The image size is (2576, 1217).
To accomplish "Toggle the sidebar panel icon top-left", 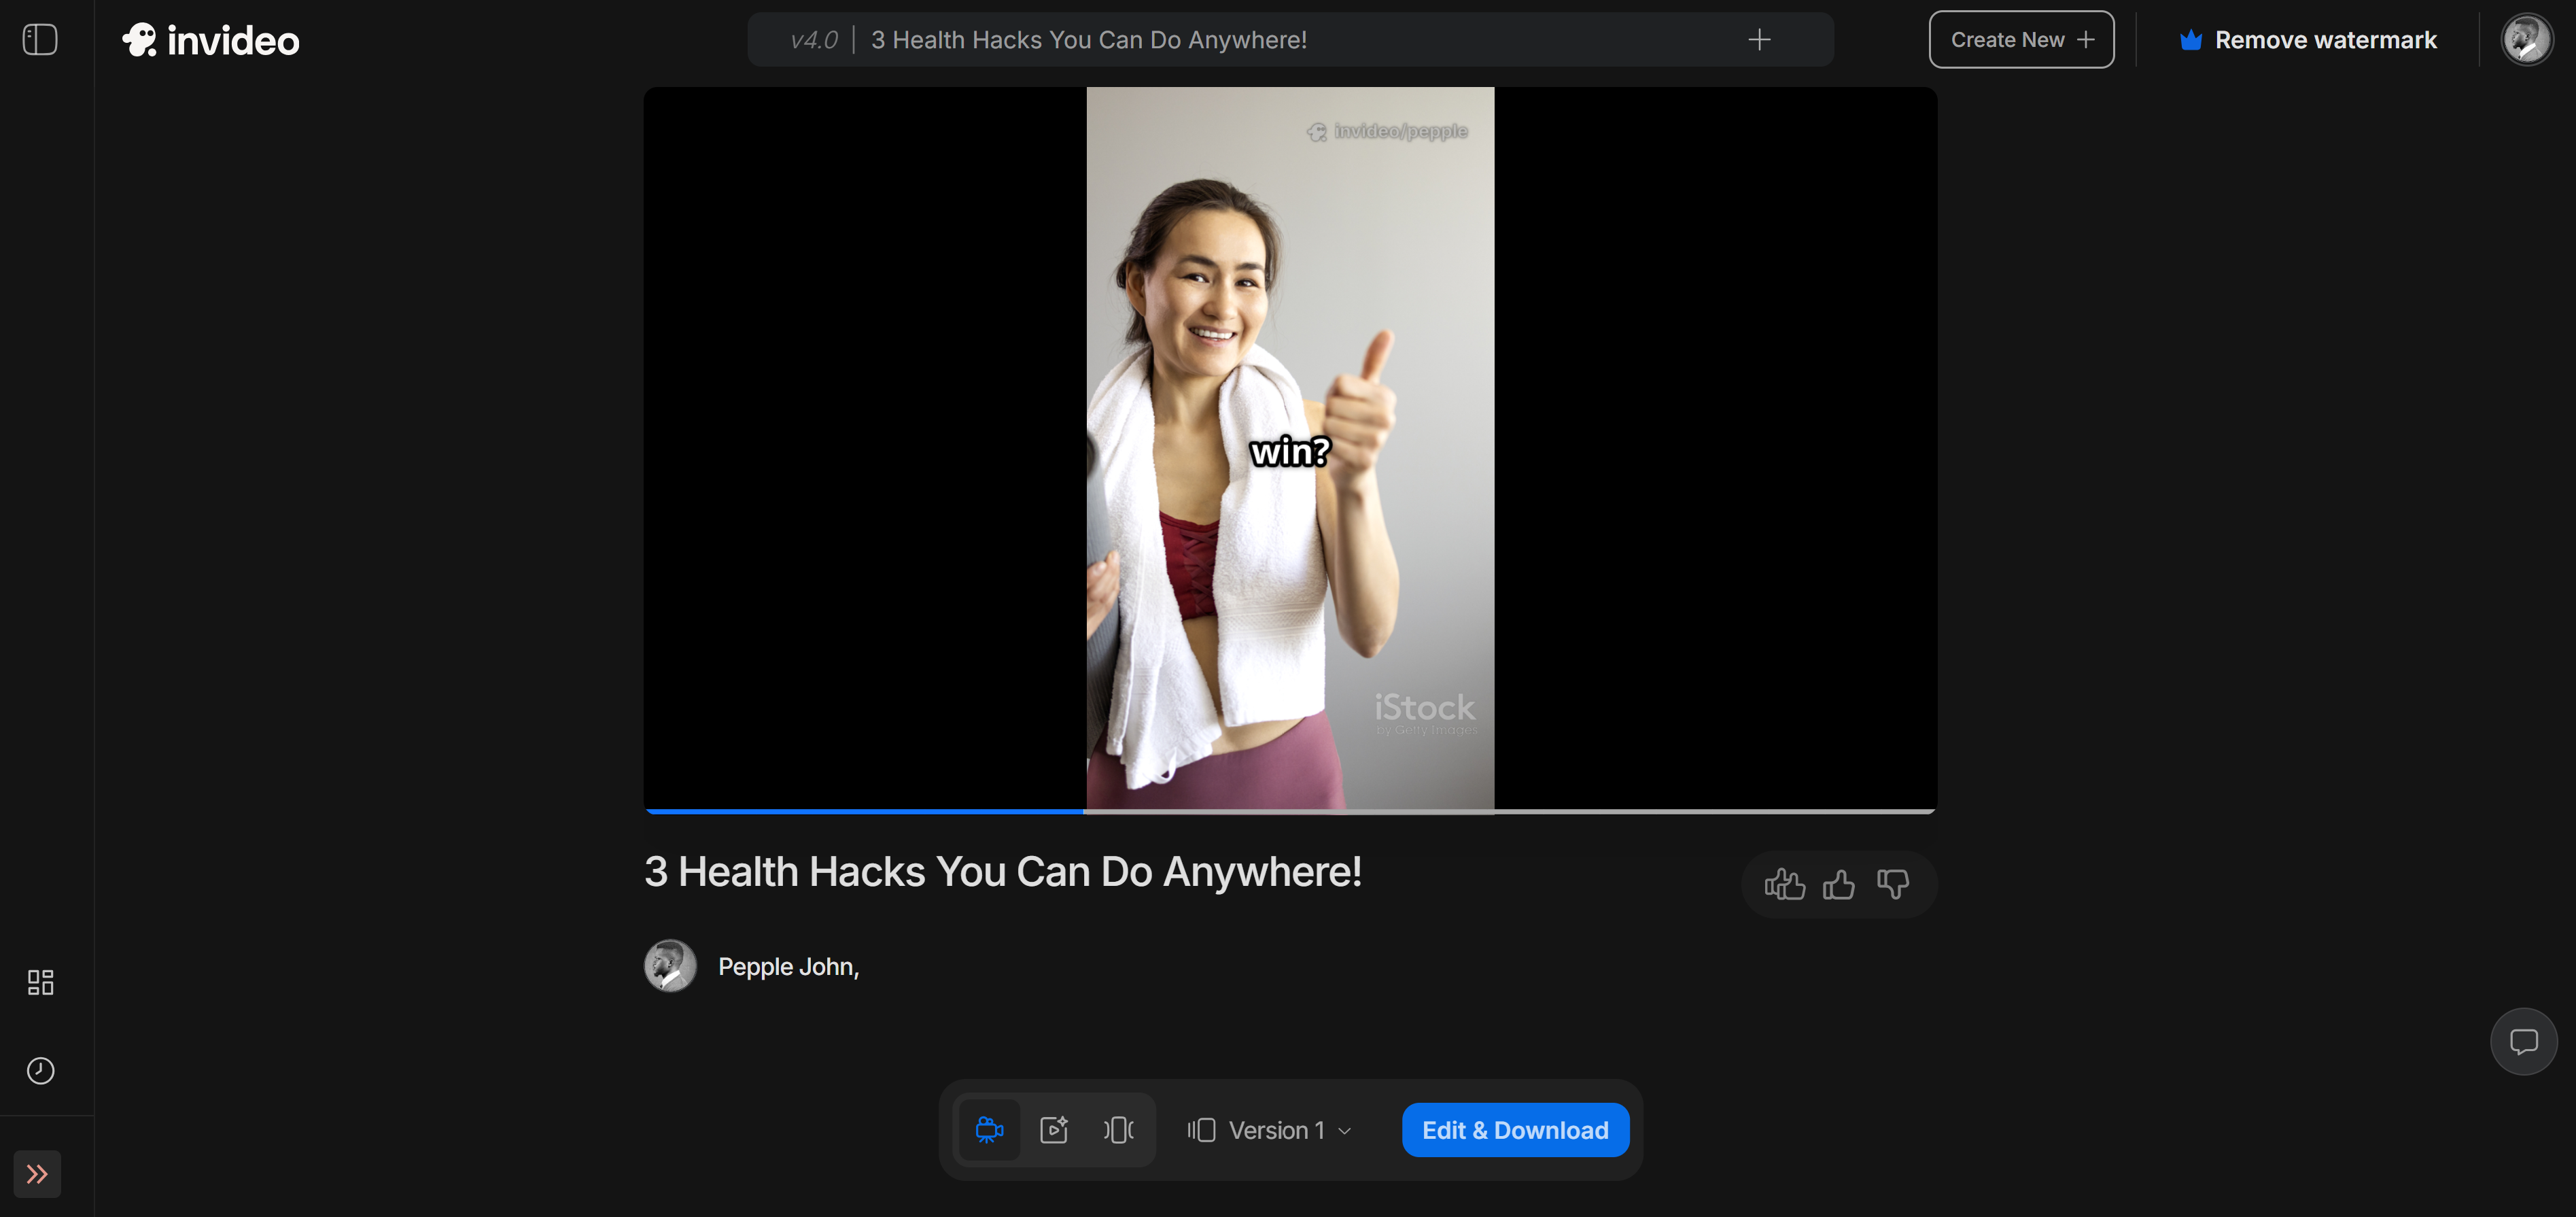I will tap(40, 39).
